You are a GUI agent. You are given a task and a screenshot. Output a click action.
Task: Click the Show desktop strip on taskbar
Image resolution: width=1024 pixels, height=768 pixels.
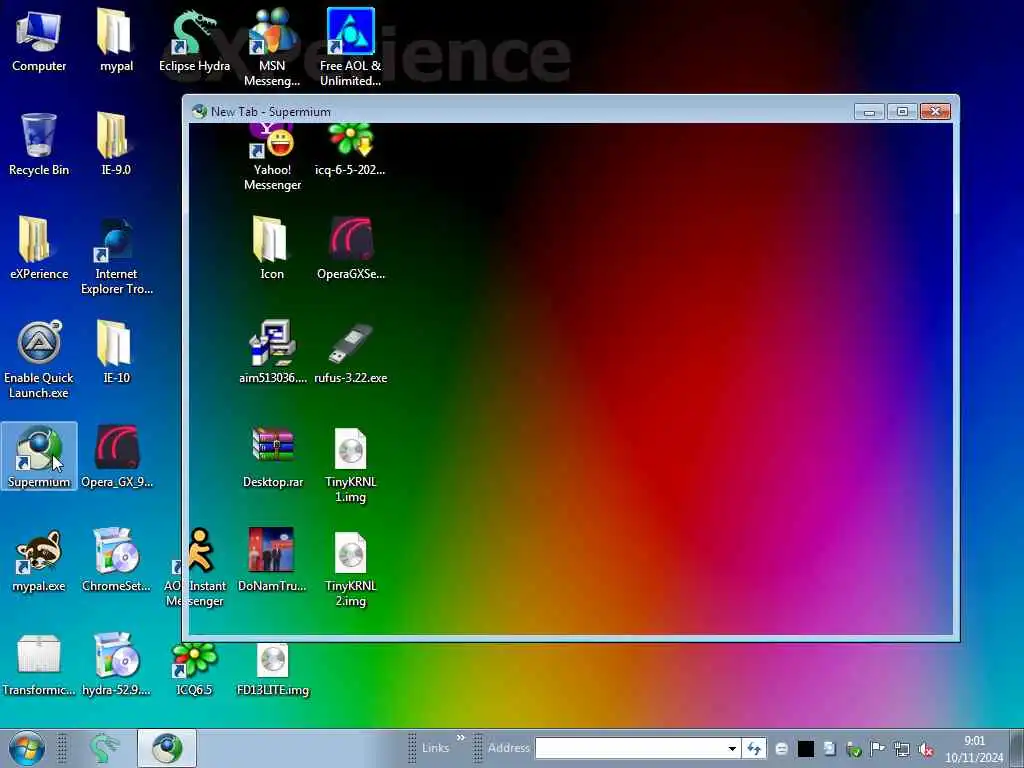tap(1017, 748)
